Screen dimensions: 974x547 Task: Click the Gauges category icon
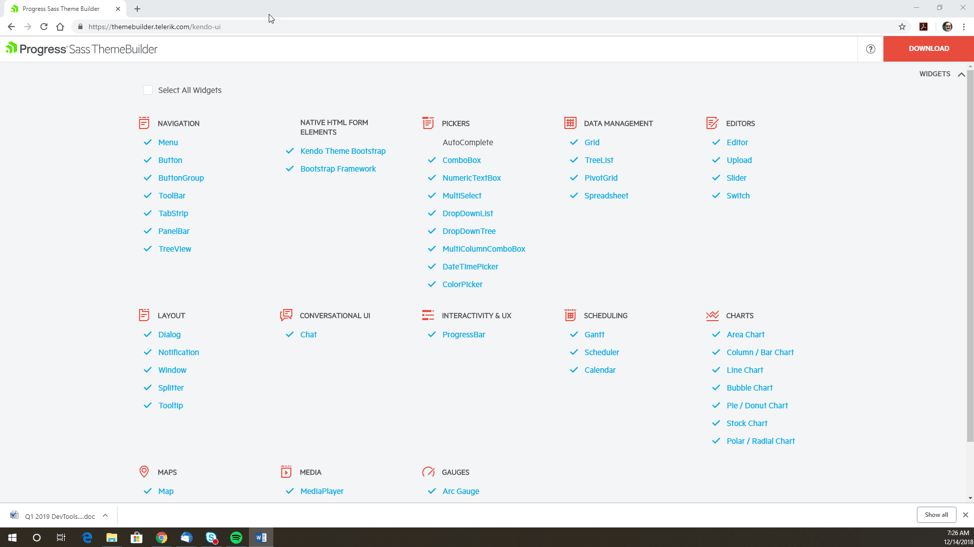click(x=428, y=472)
